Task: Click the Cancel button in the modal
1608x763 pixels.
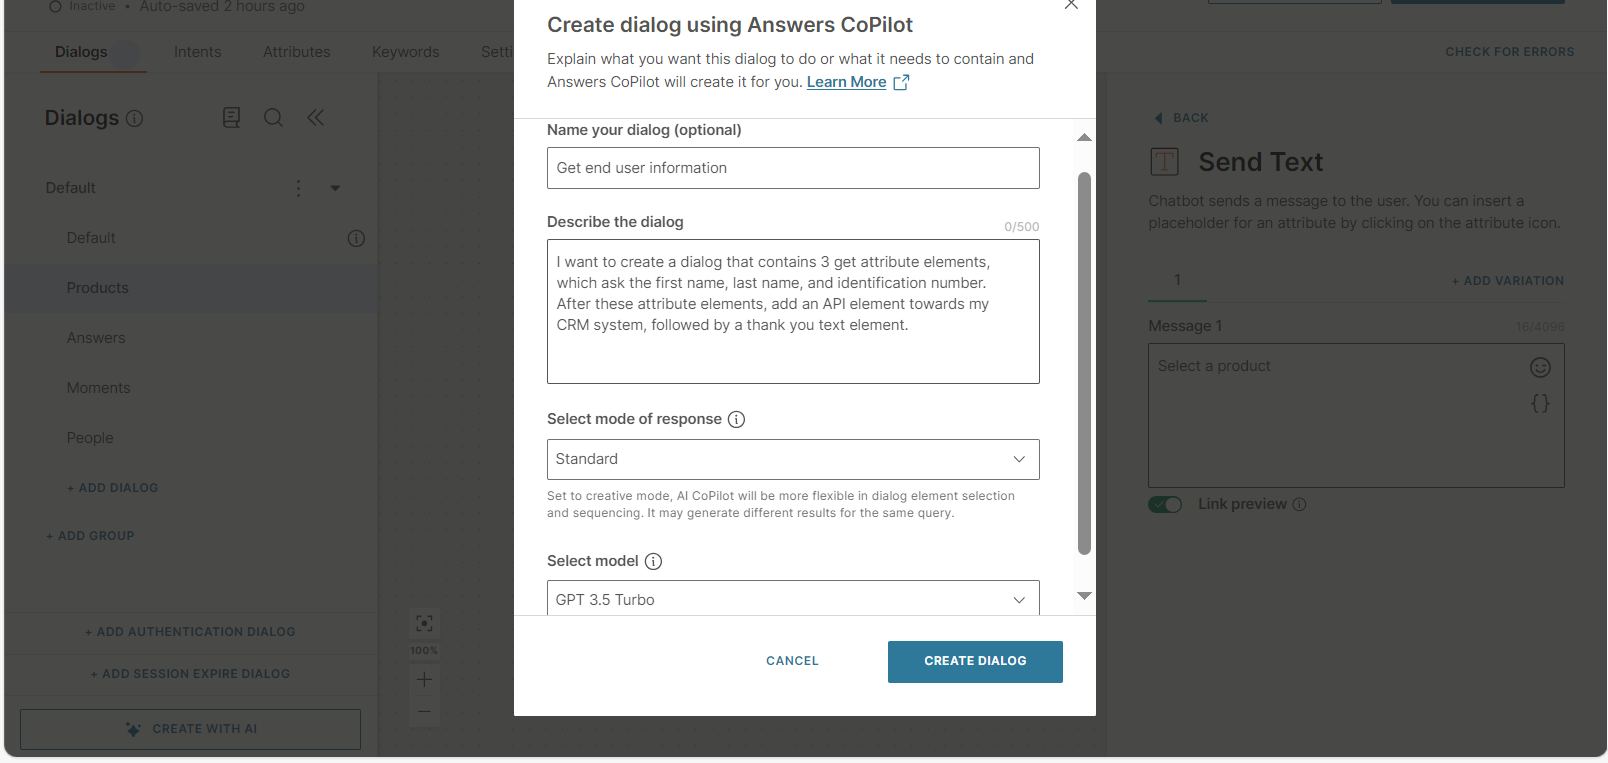Action: (792, 661)
